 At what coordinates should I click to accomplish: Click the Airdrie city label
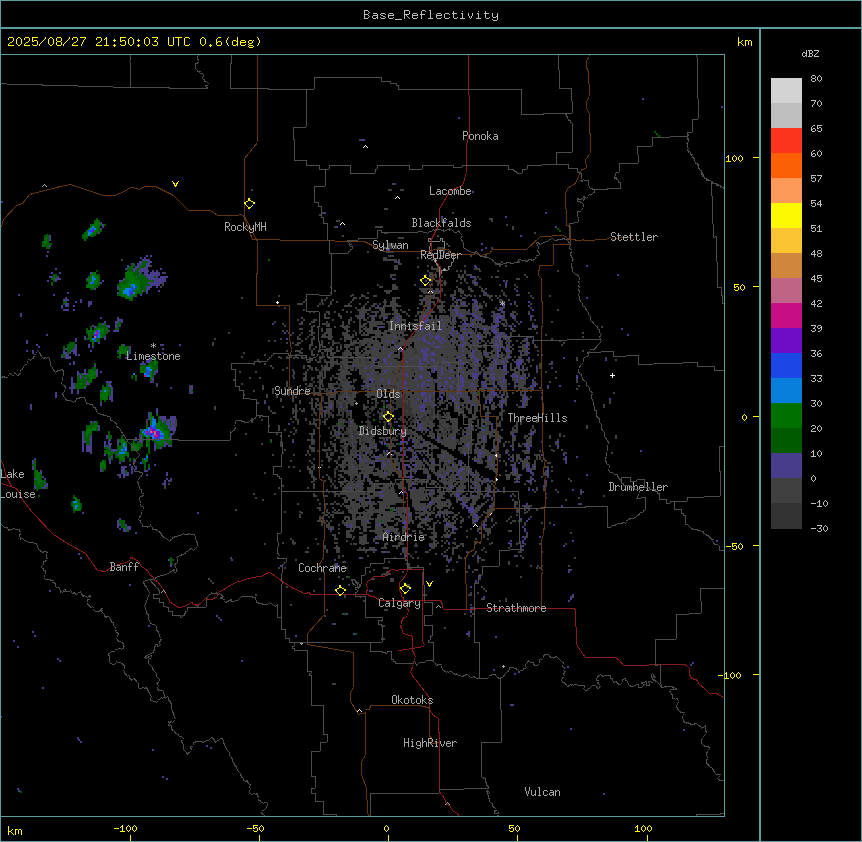pos(404,537)
